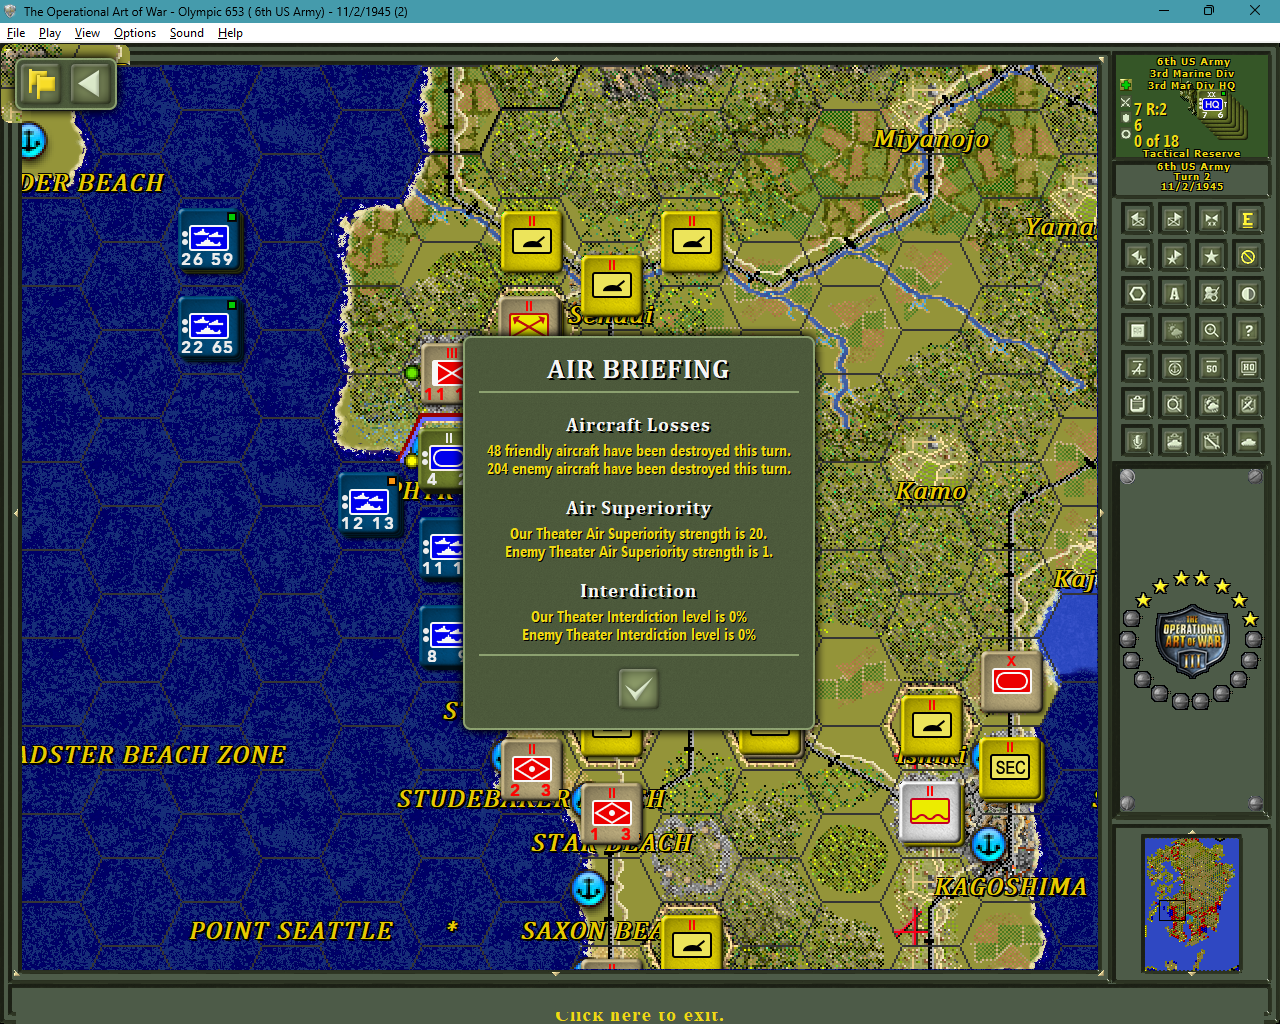This screenshot has width=1280, height=1024.
Task: Click '3rd Marine Div' label
Action: (1192, 74)
